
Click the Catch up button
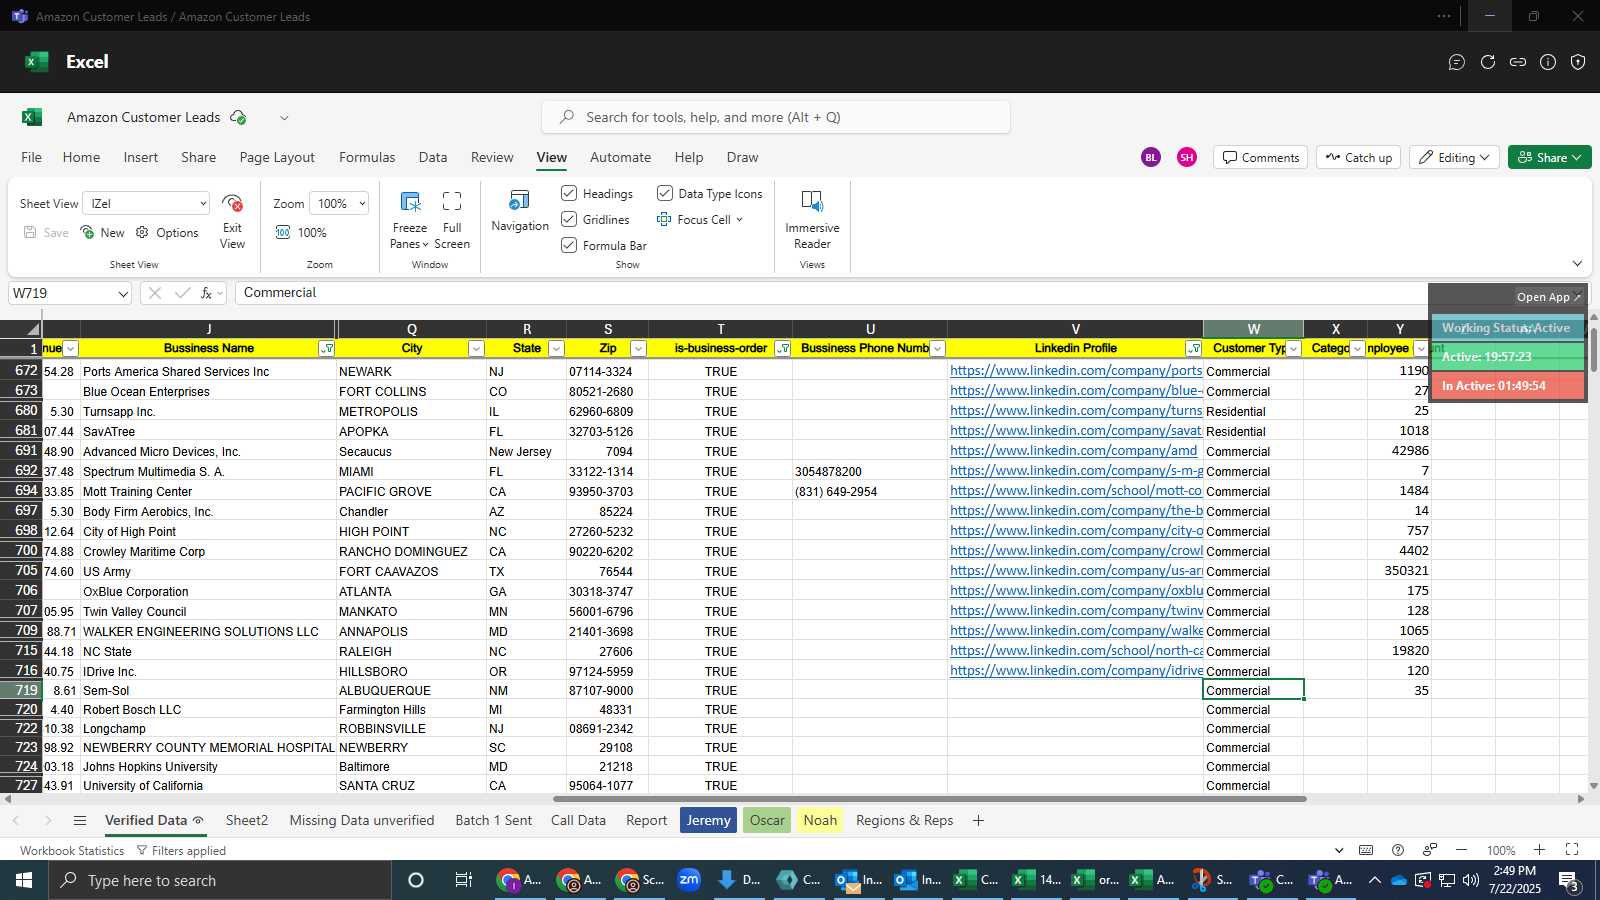pyautogui.click(x=1358, y=157)
